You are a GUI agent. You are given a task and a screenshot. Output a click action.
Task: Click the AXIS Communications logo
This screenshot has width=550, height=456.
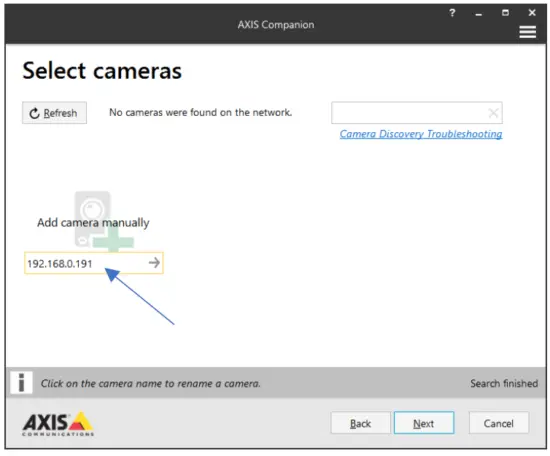tap(58, 424)
